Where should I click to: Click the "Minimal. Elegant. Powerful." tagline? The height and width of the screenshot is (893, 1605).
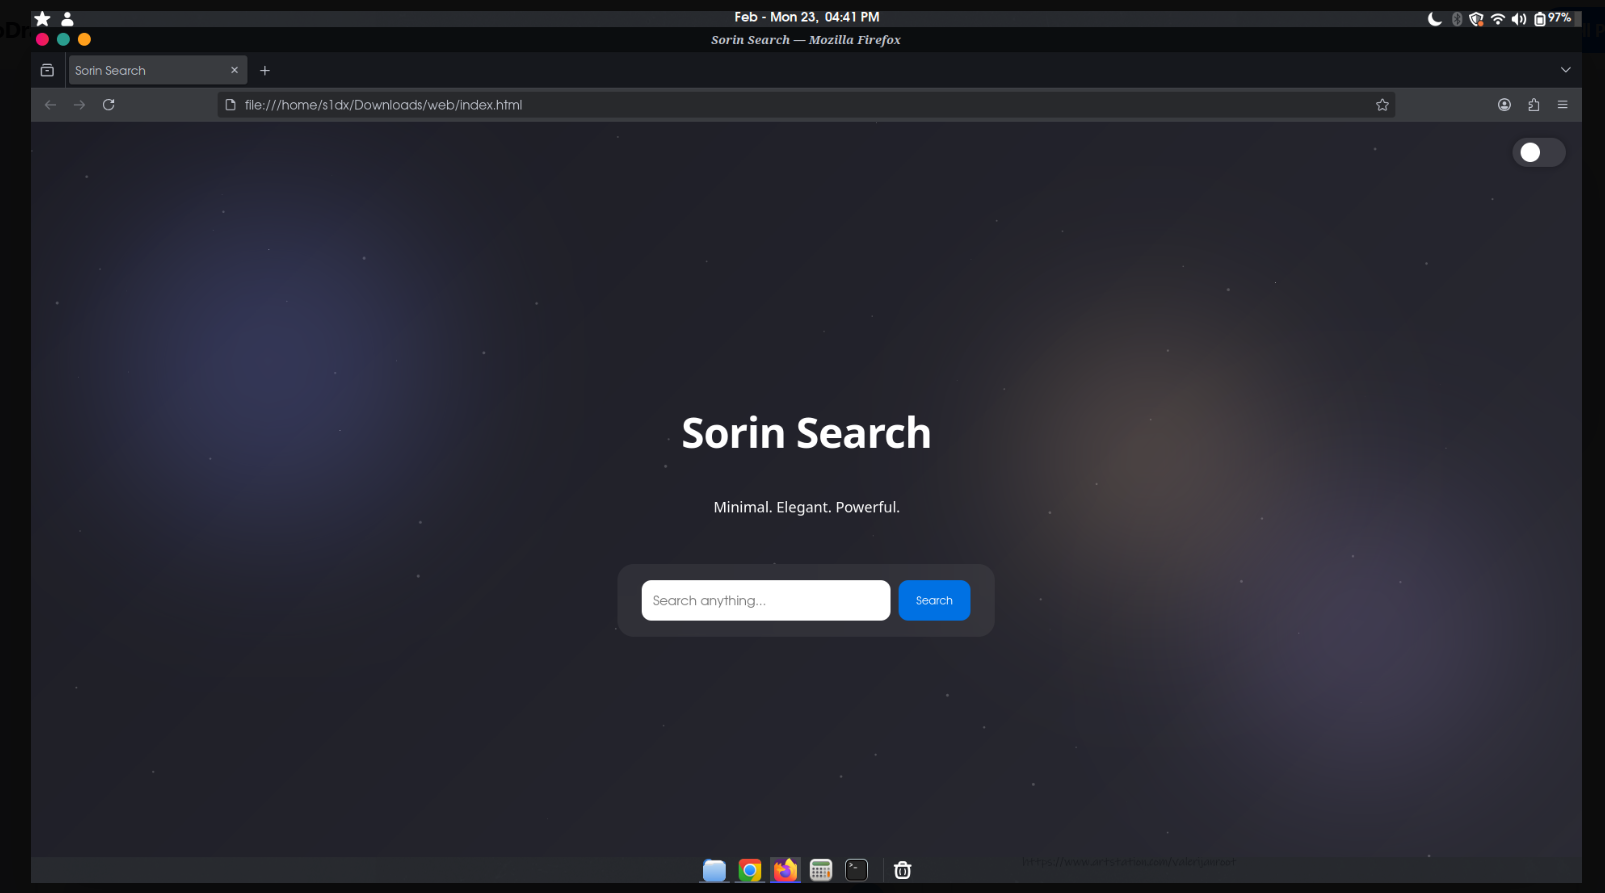806,507
